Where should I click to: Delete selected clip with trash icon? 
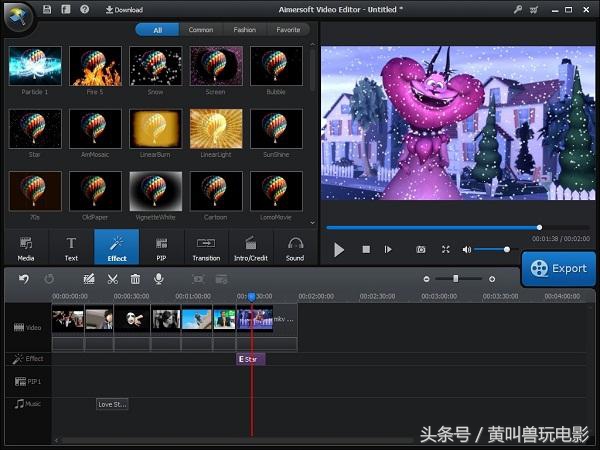tap(135, 279)
